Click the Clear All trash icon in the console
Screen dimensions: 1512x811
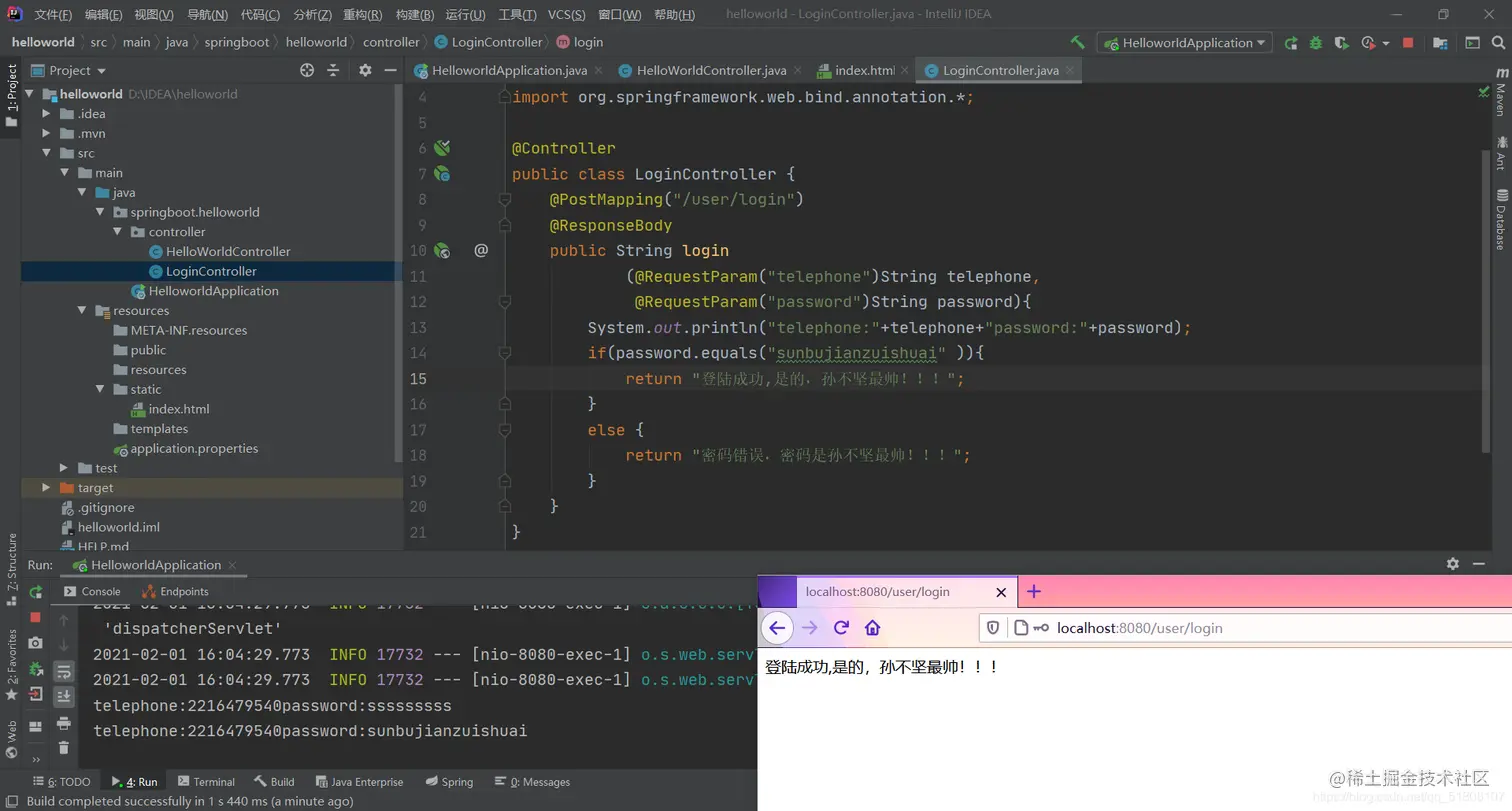point(63,747)
